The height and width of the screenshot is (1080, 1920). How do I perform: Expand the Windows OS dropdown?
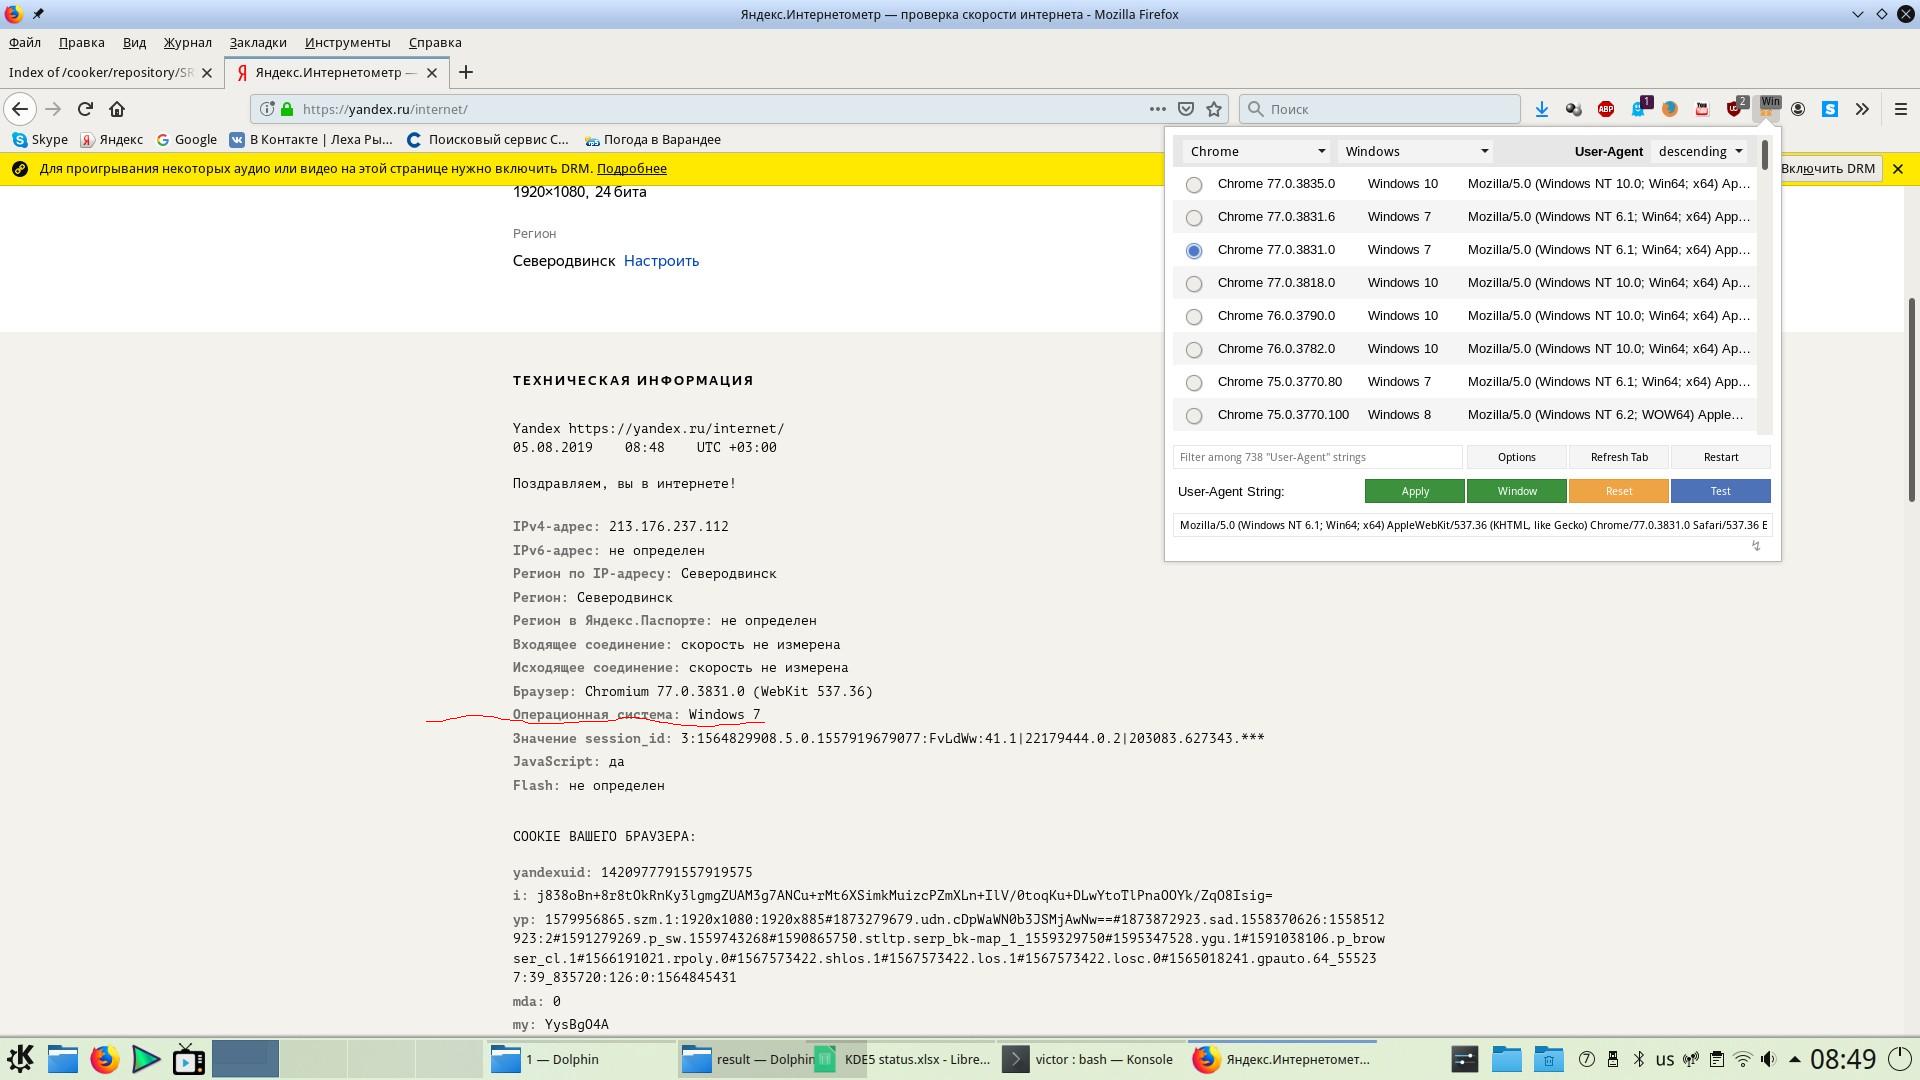point(1415,151)
